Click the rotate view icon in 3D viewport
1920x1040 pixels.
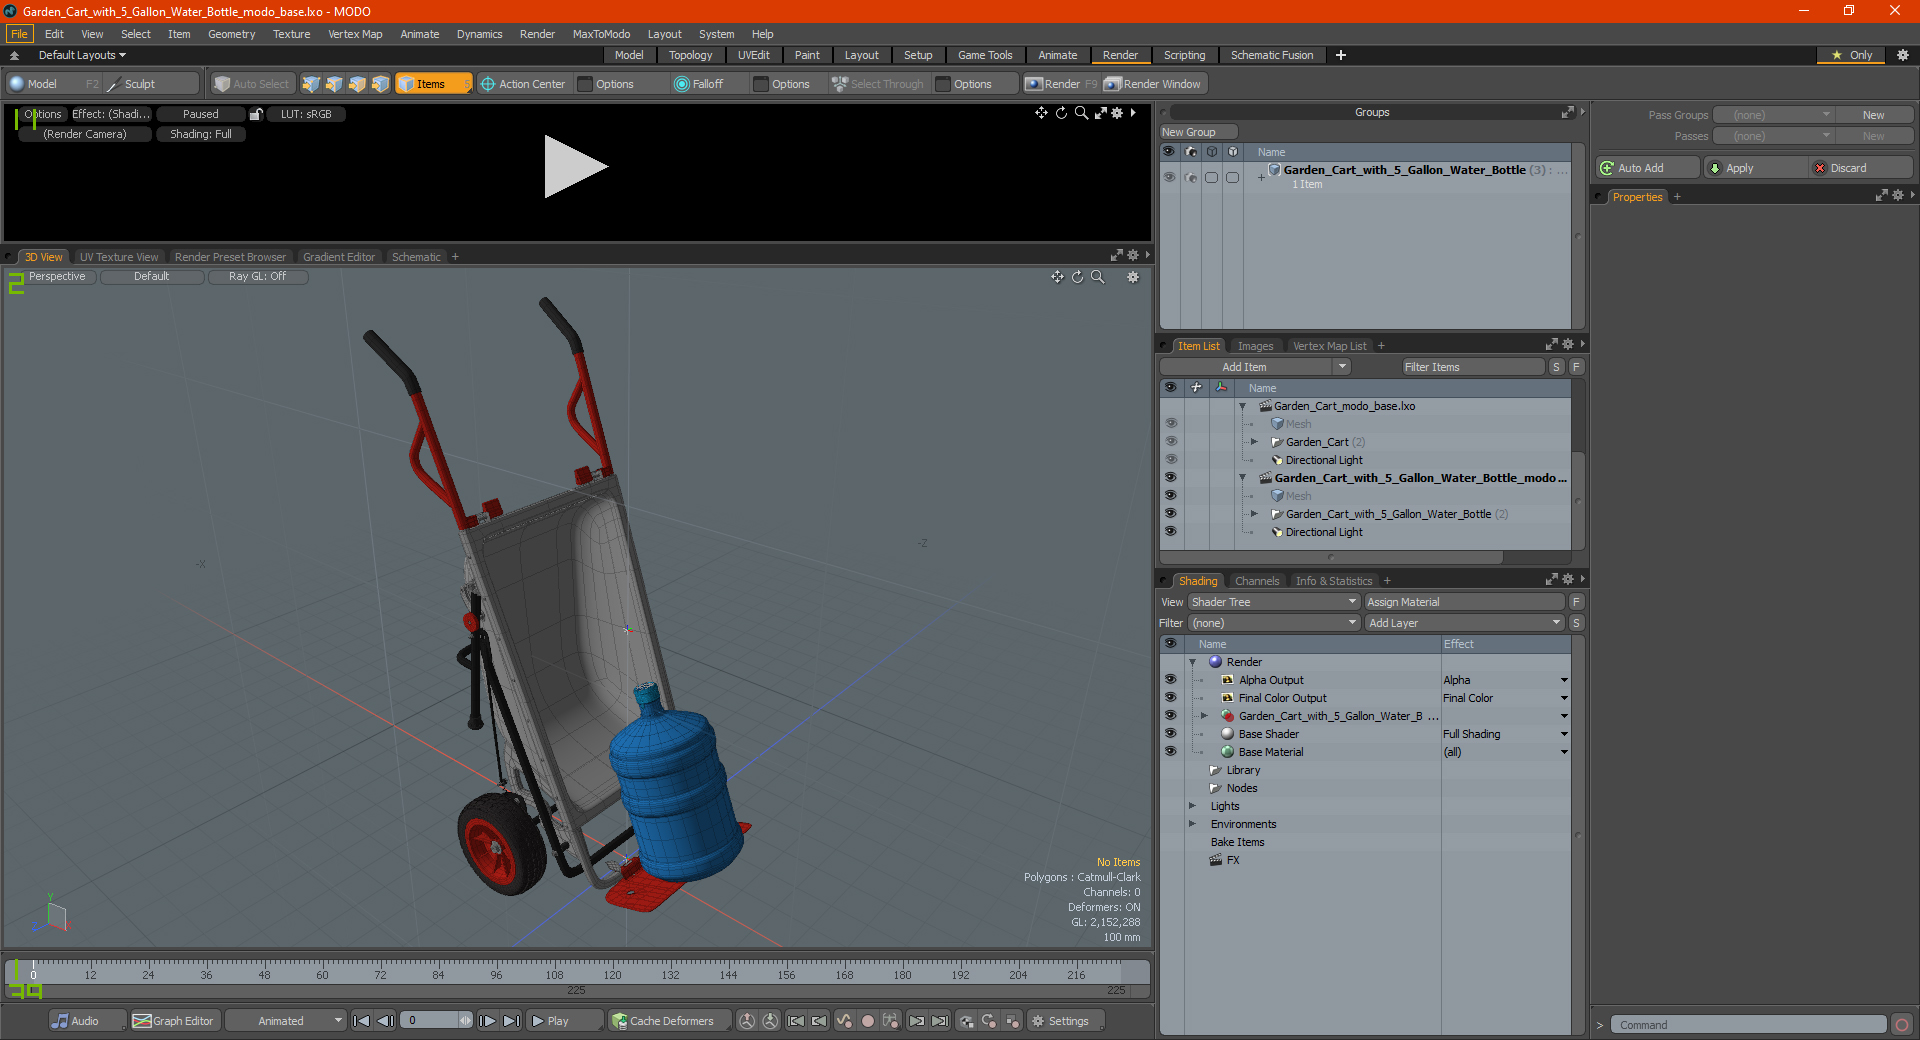[1078, 277]
